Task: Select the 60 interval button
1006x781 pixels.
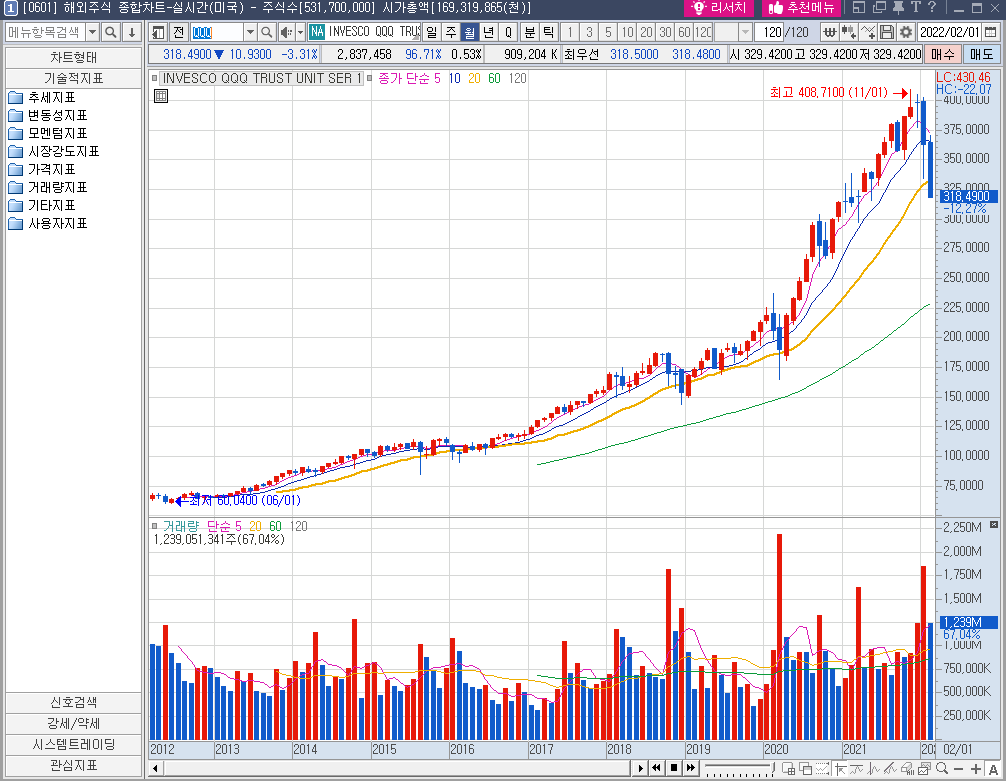Action: click(x=684, y=32)
